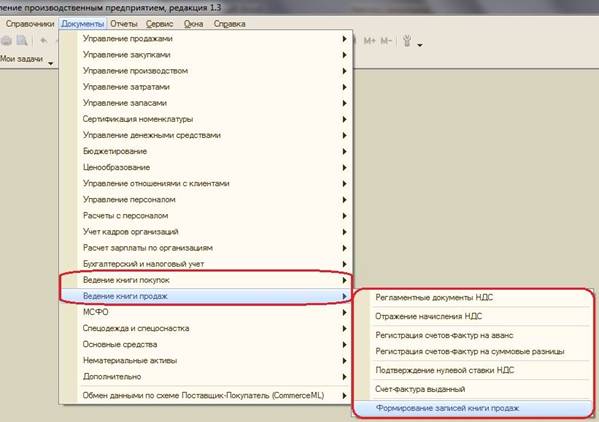
Task: Click the undo arrow icon
Action: (44, 40)
